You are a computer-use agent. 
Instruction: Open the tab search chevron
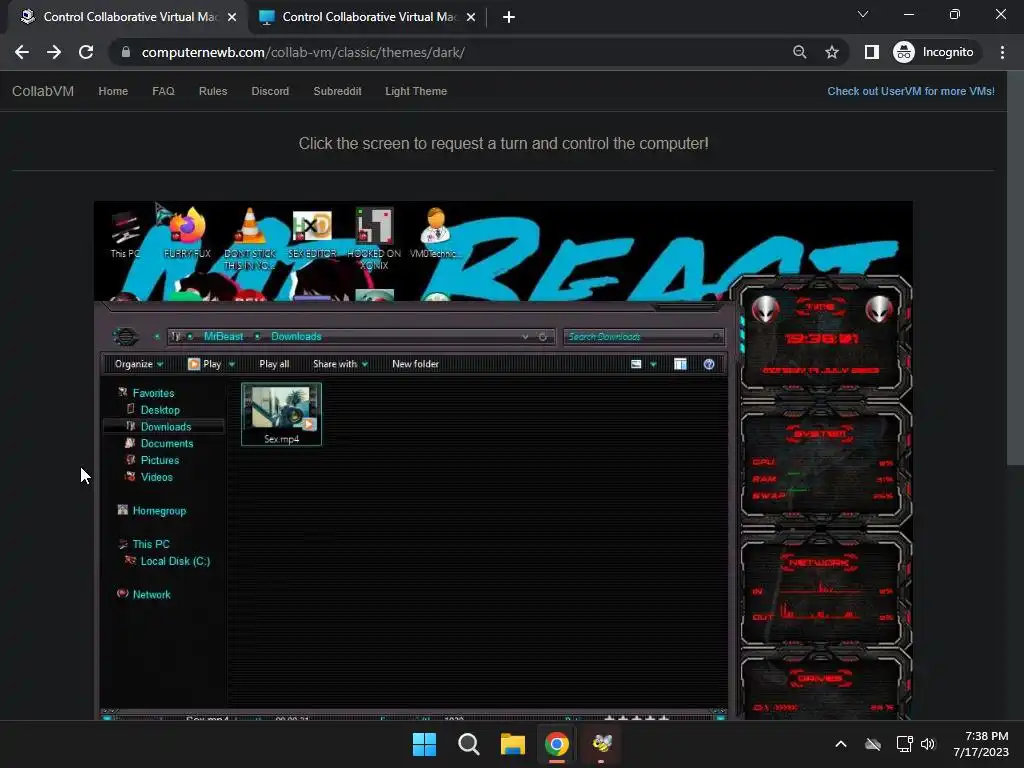863,14
